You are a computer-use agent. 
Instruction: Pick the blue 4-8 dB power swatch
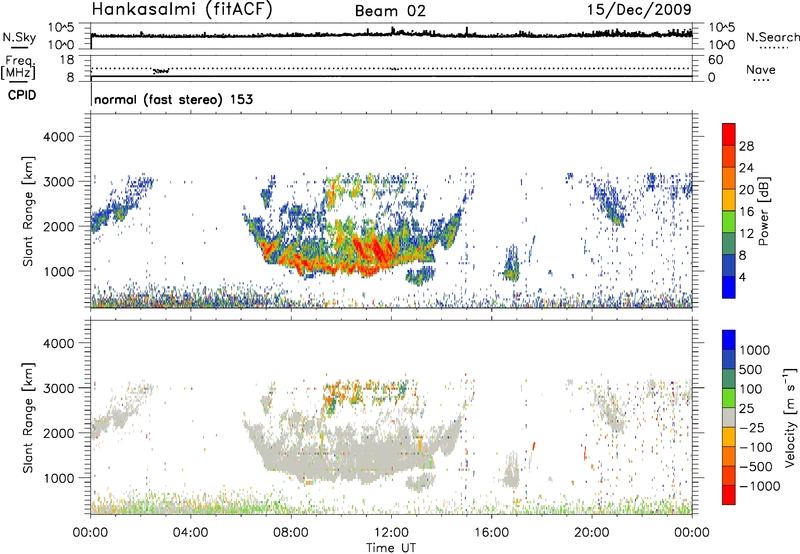[729, 266]
